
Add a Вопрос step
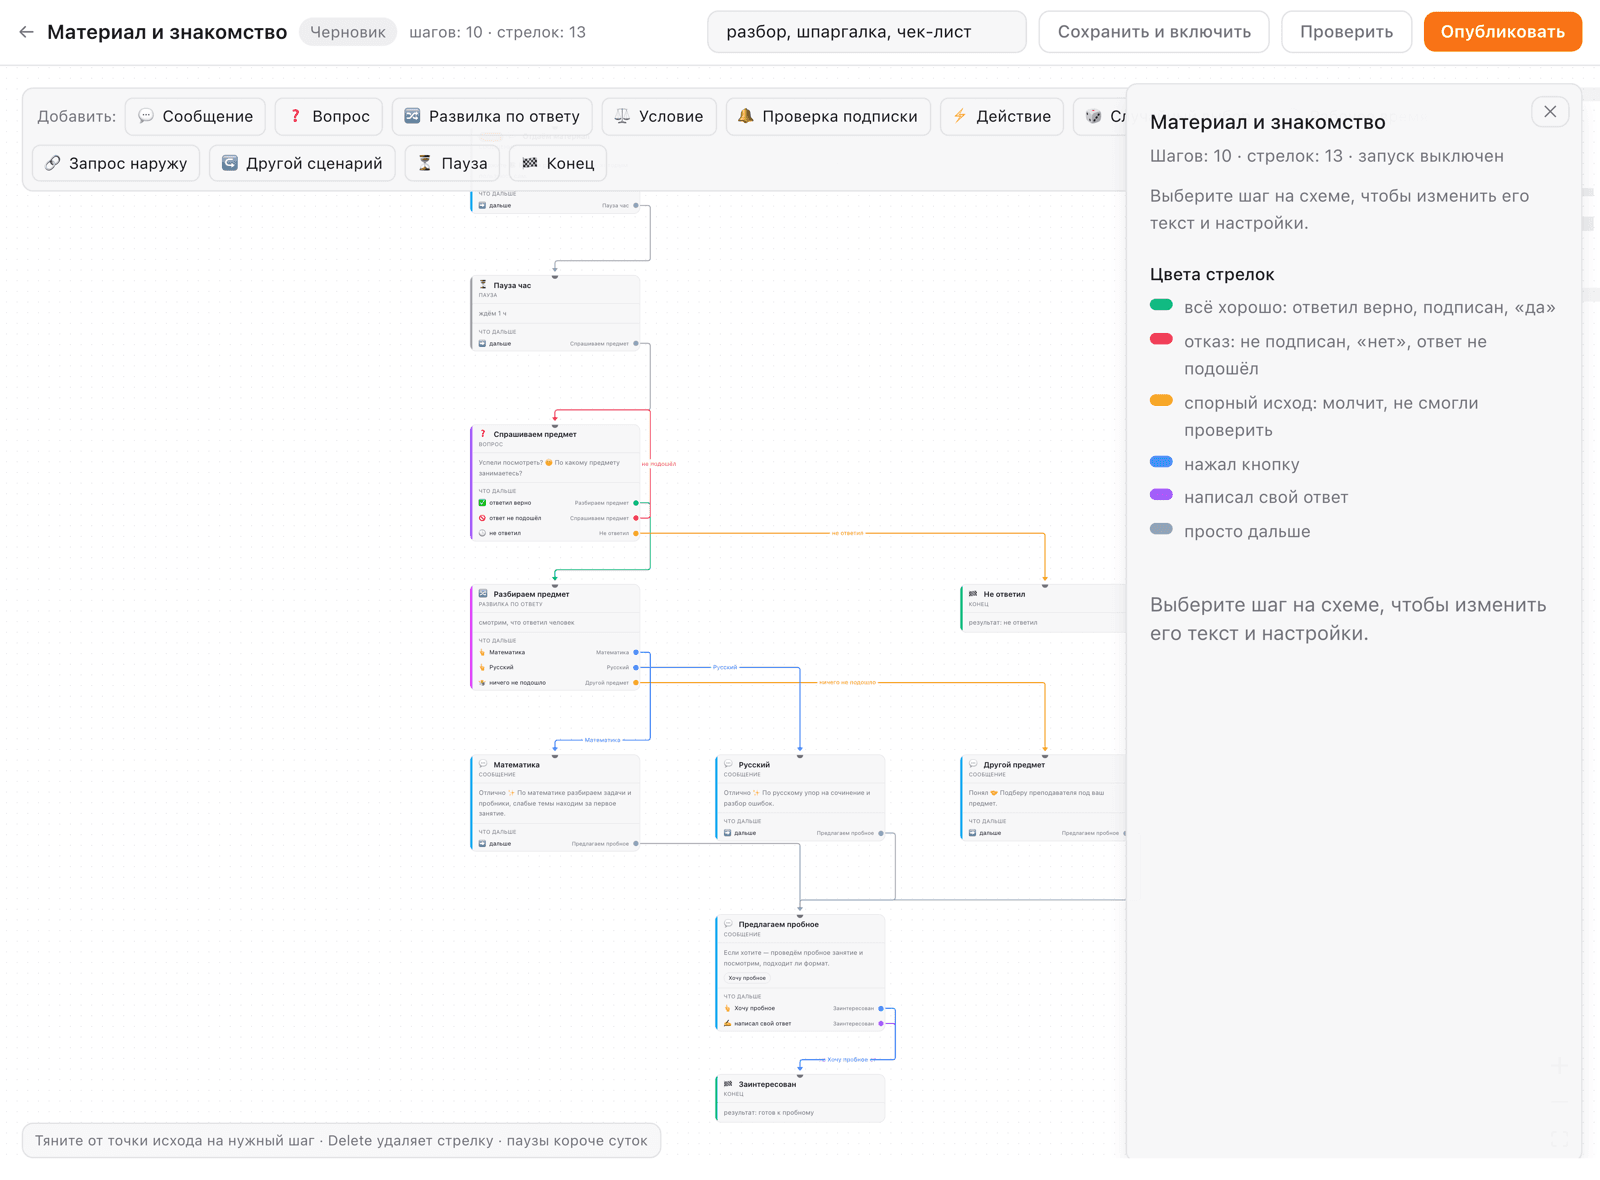pos(329,116)
